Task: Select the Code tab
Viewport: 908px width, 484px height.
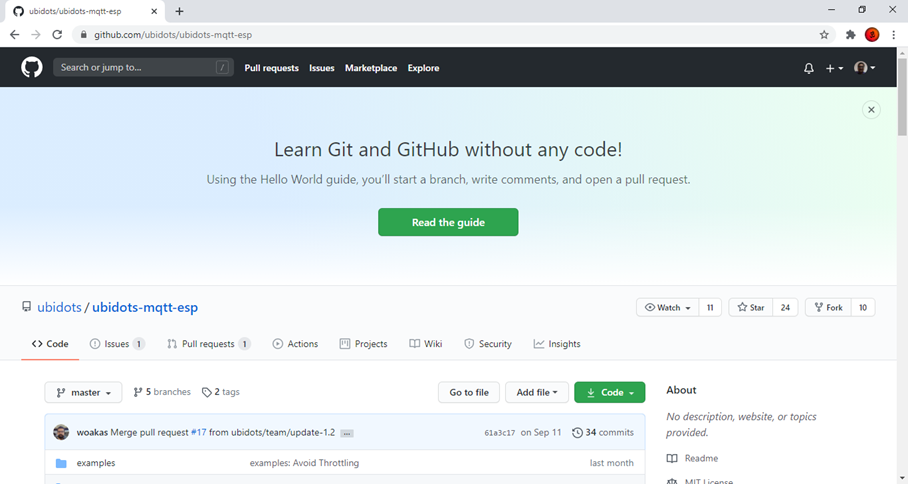Action: pyautogui.click(x=50, y=344)
